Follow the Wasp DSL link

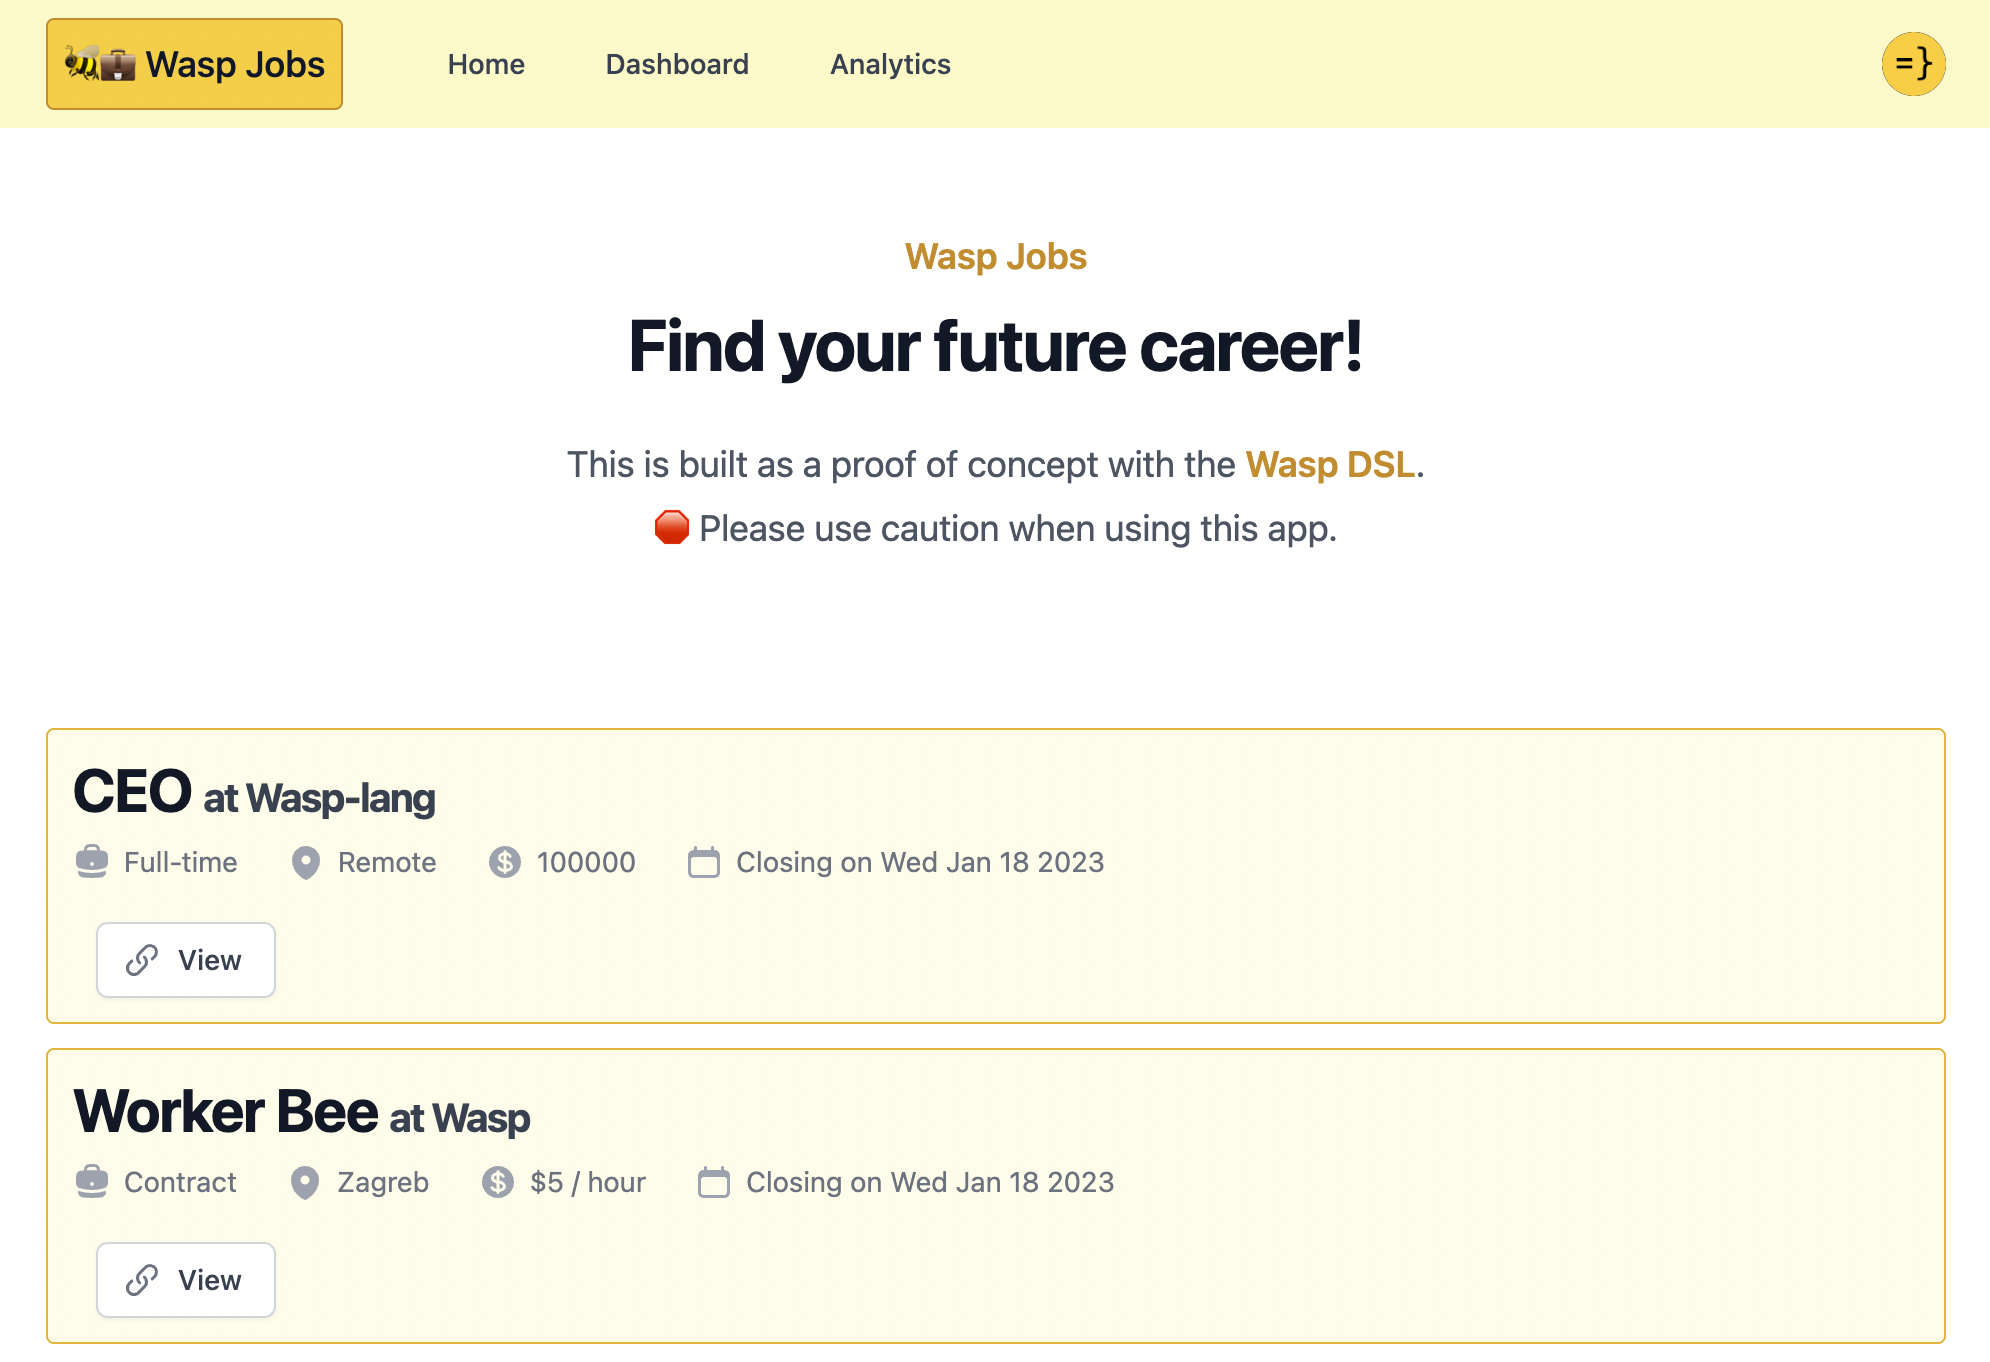1330,465
